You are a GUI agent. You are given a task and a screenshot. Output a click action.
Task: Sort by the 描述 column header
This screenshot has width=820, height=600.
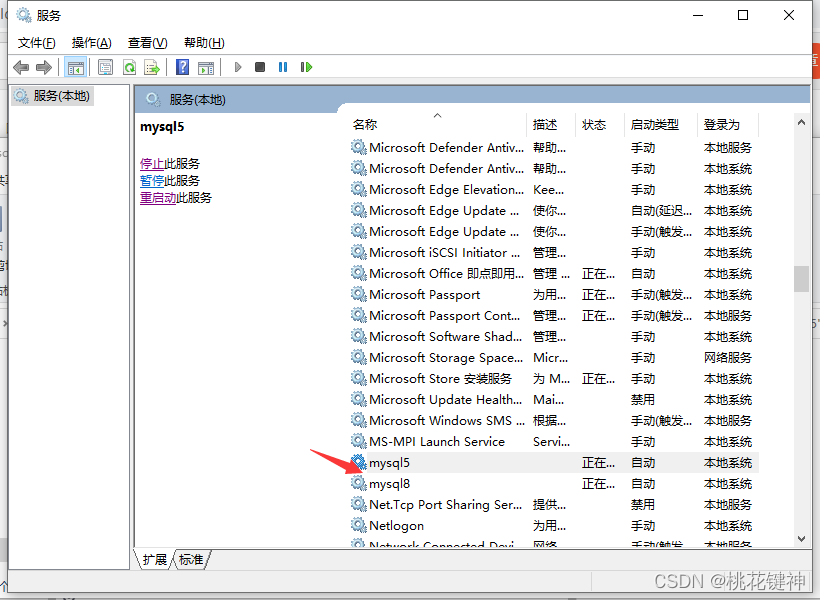click(x=551, y=124)
